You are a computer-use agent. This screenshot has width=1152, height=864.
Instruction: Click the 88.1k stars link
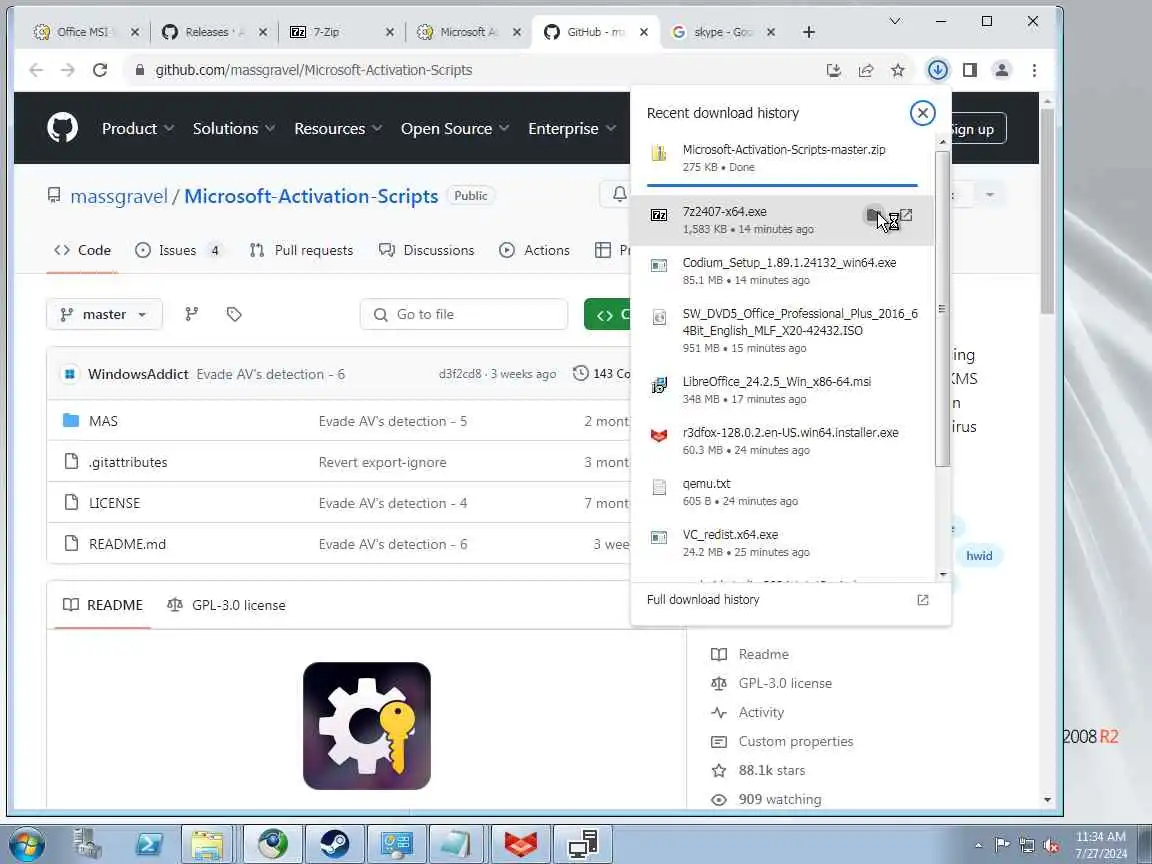click(x=771, y=771)
